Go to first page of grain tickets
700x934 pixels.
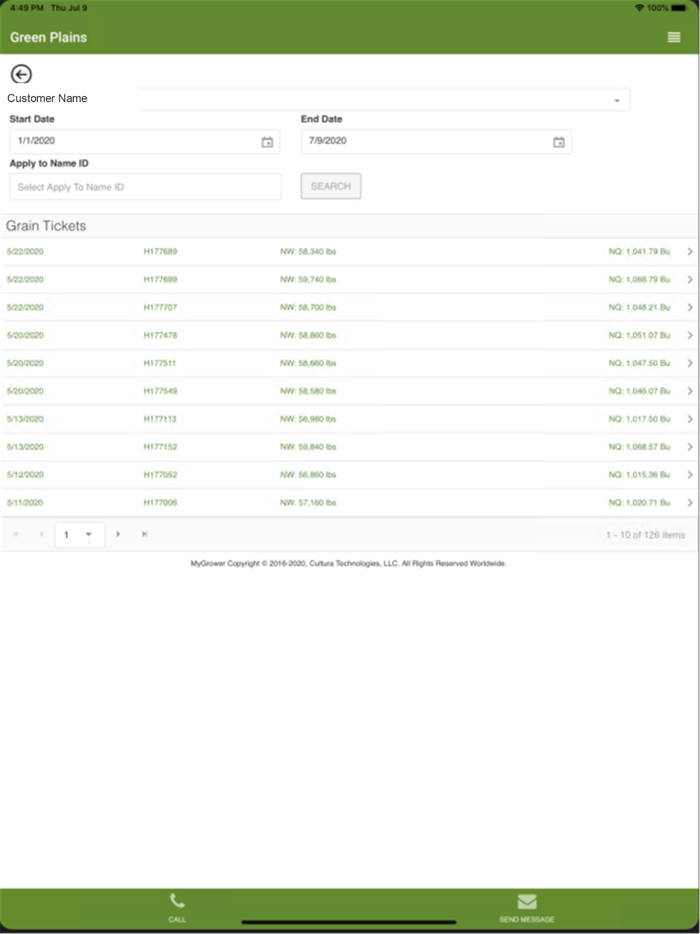(x=15, y=534)
